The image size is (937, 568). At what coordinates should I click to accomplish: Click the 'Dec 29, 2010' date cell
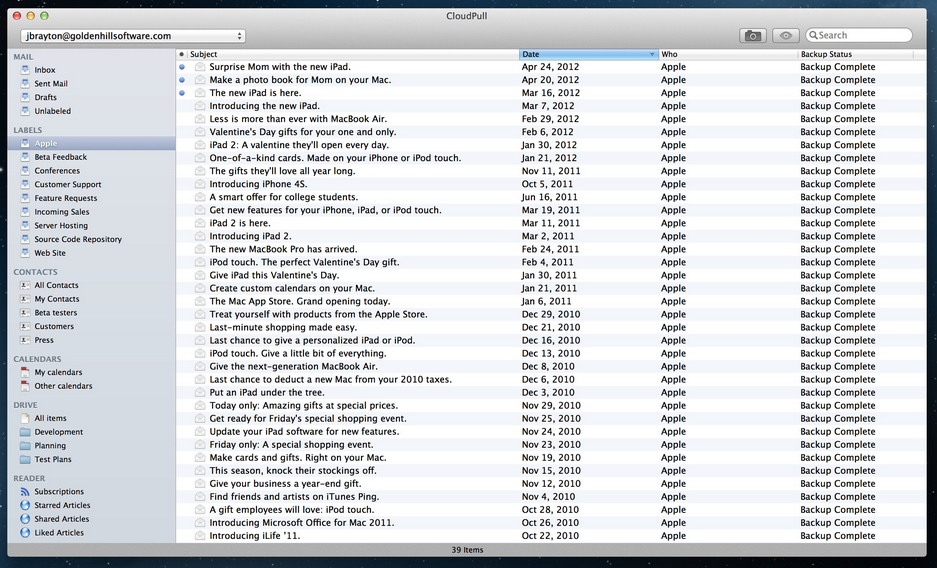coord(550,314)
